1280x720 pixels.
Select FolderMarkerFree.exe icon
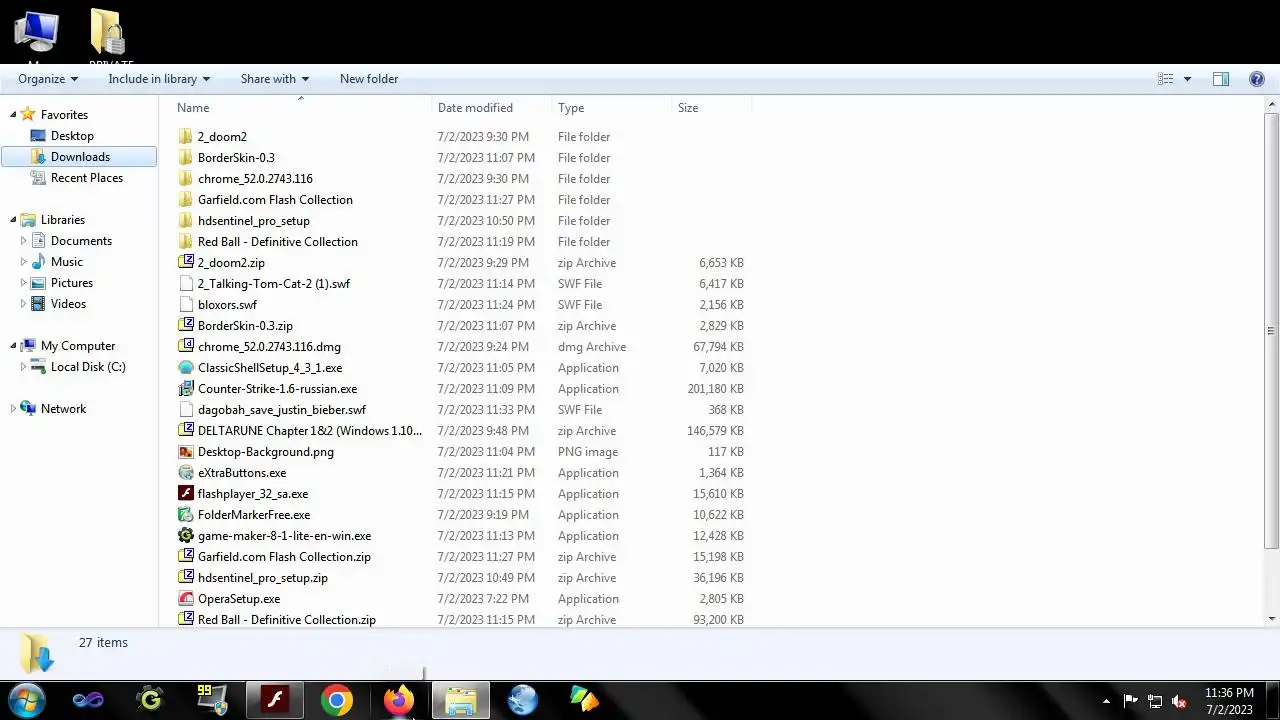(185, 515)
